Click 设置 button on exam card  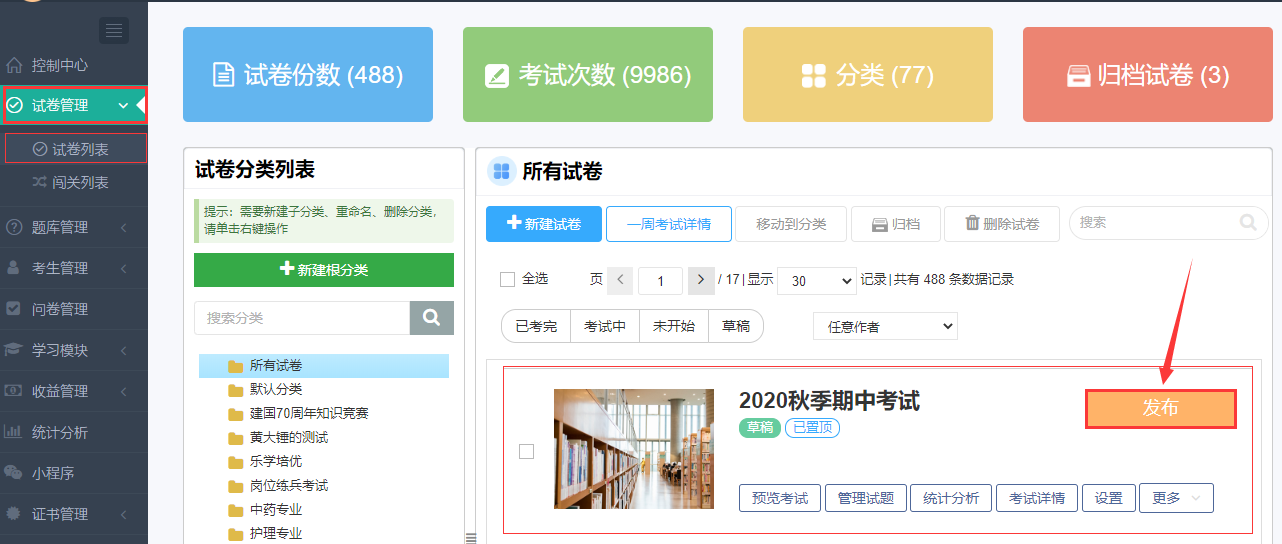coord(1109,498)
